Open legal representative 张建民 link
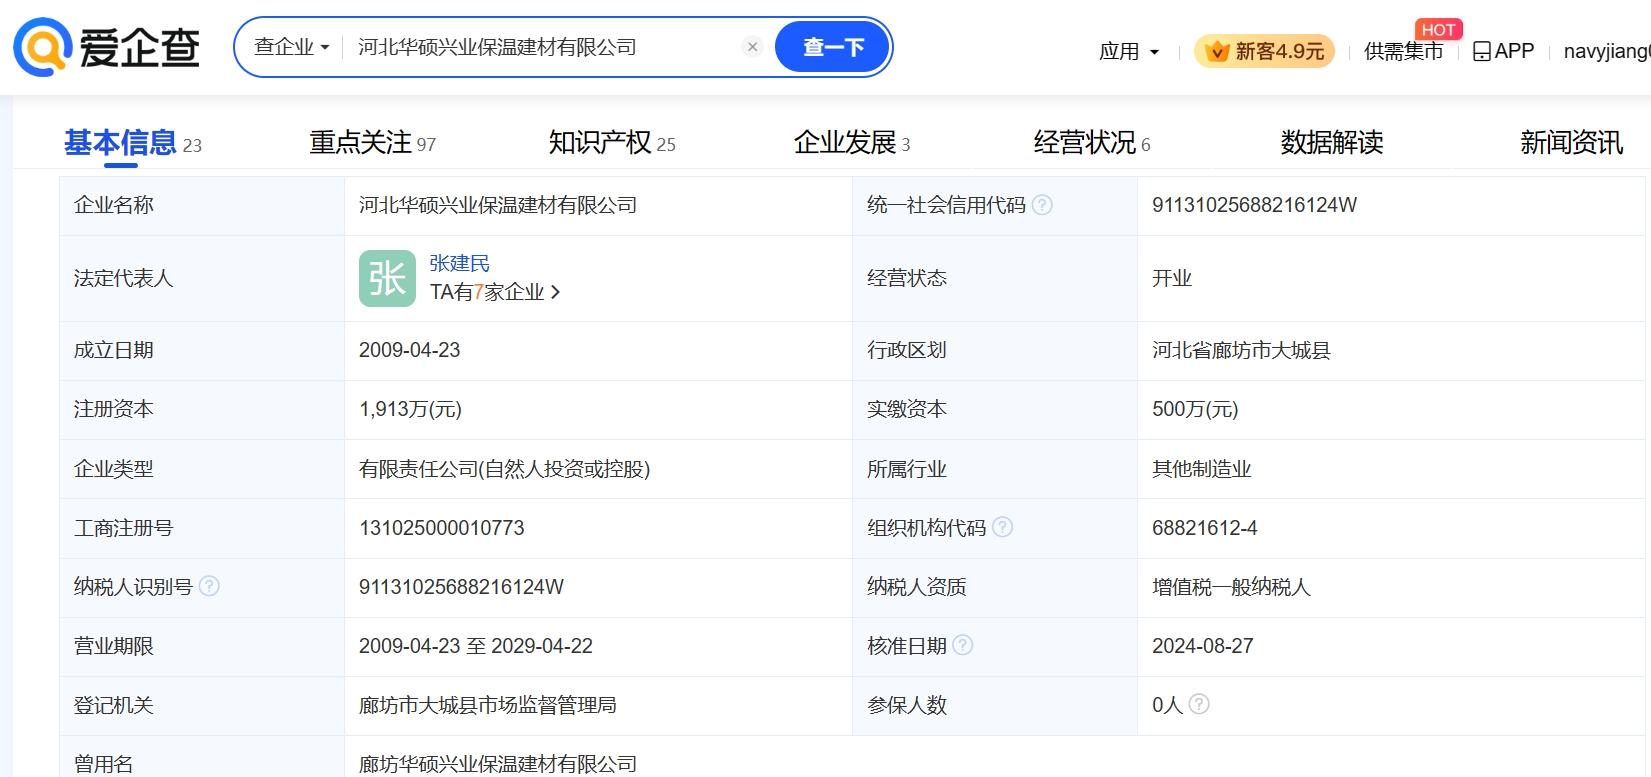Viewport: 1651px width, 777px height. click(x=460, y=263)
